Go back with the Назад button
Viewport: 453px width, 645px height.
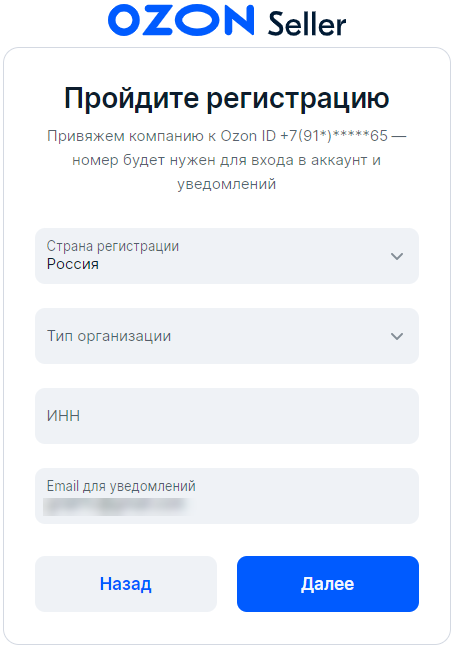click(126, 584)
